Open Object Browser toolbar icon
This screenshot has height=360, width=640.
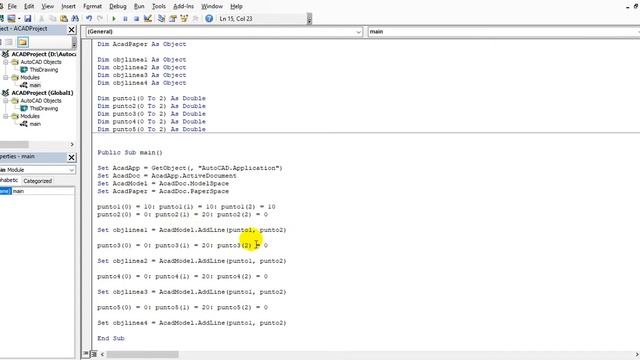click(184, 18)
